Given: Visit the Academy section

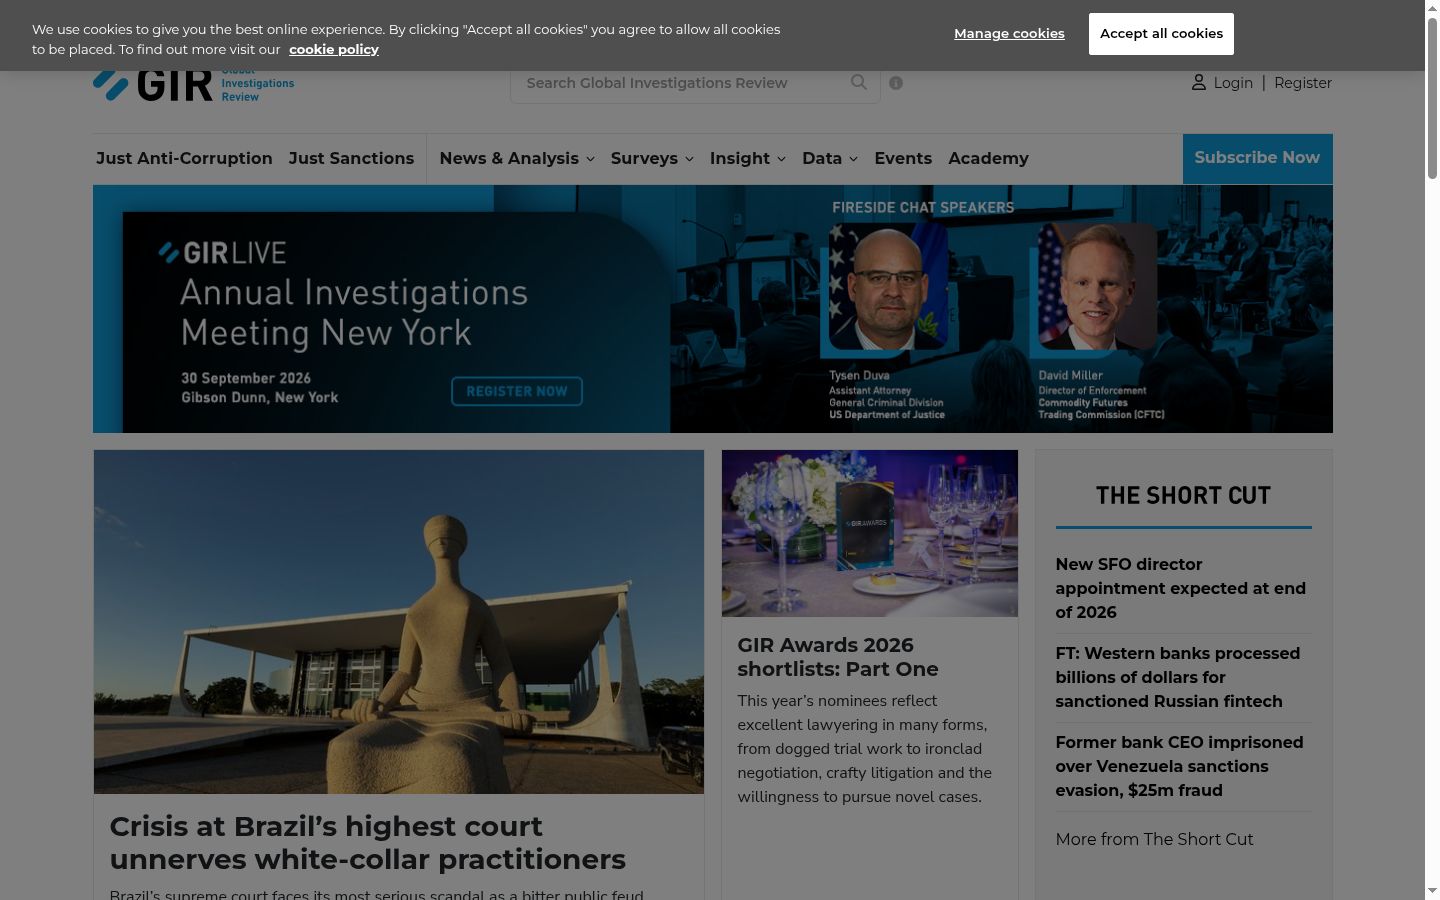Looking at the screenshot, I should click(x=988, y=158).
